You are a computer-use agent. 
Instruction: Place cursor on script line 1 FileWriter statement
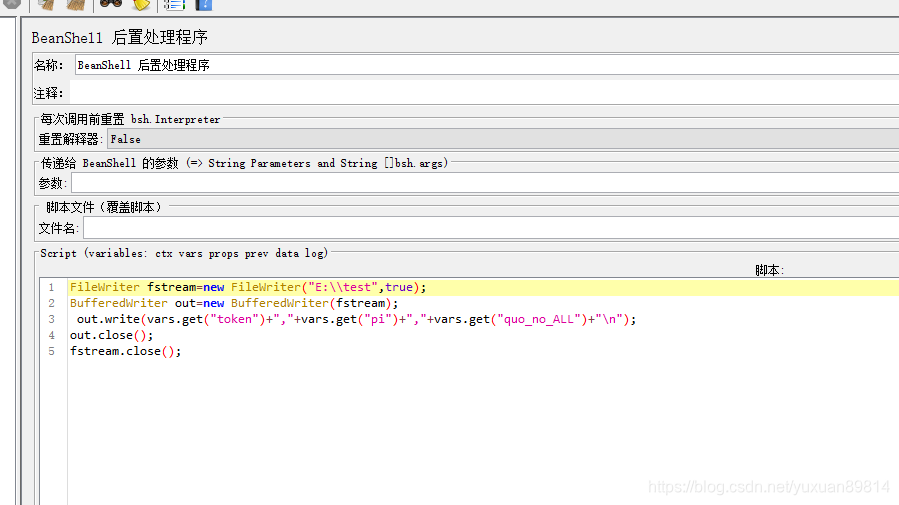[248, 287]
